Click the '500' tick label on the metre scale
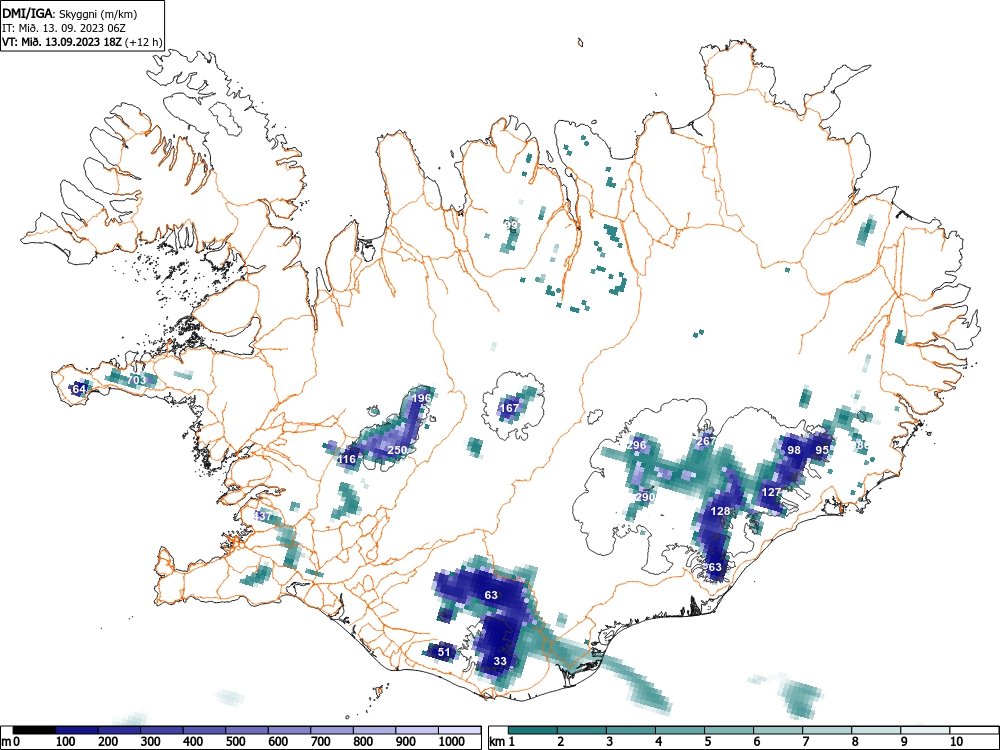 tap(237, 741)
